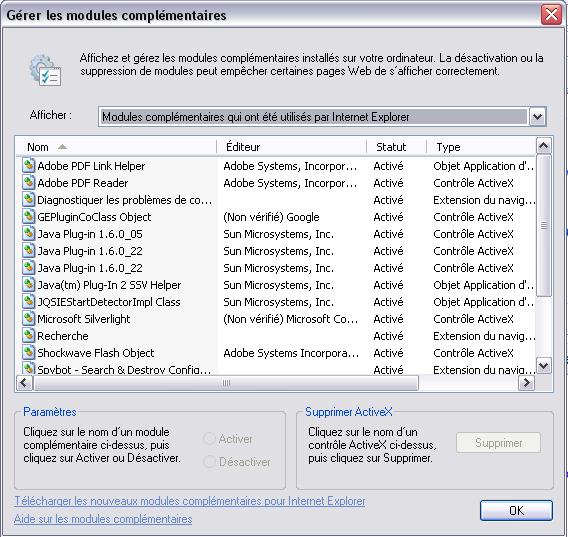
Task: Select the Activer radio button
Action: pyautogui.click(x=209, y=439)
